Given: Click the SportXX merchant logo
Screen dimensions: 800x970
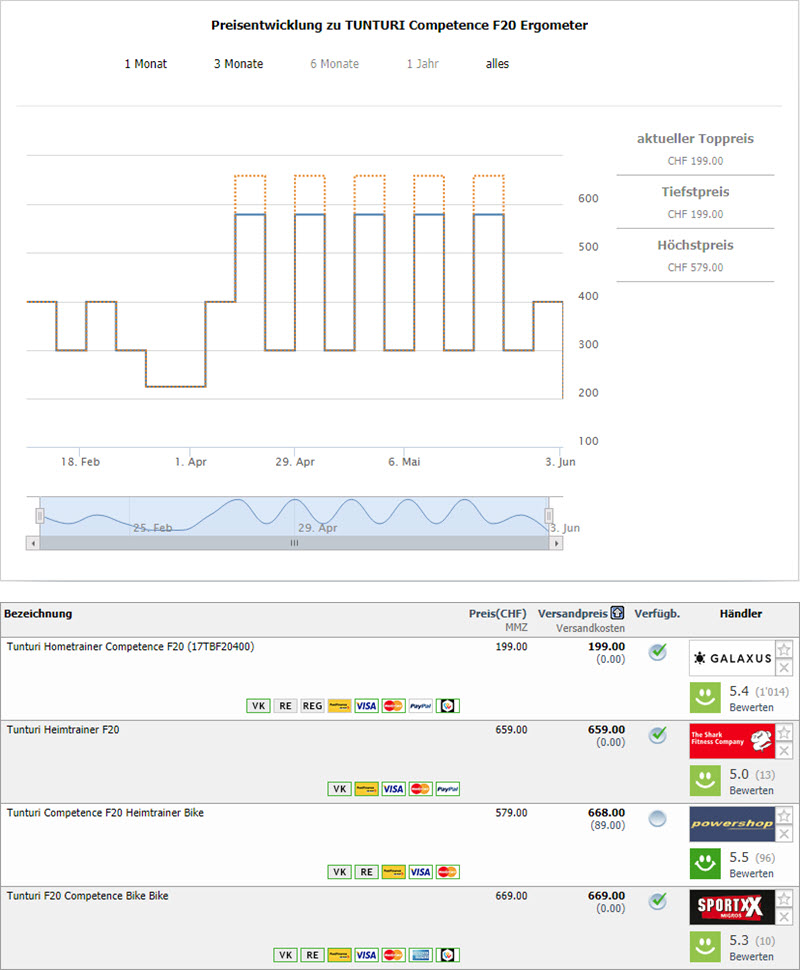Looking at the screenshot, I should pyautogui.click(x=731, y=908).
